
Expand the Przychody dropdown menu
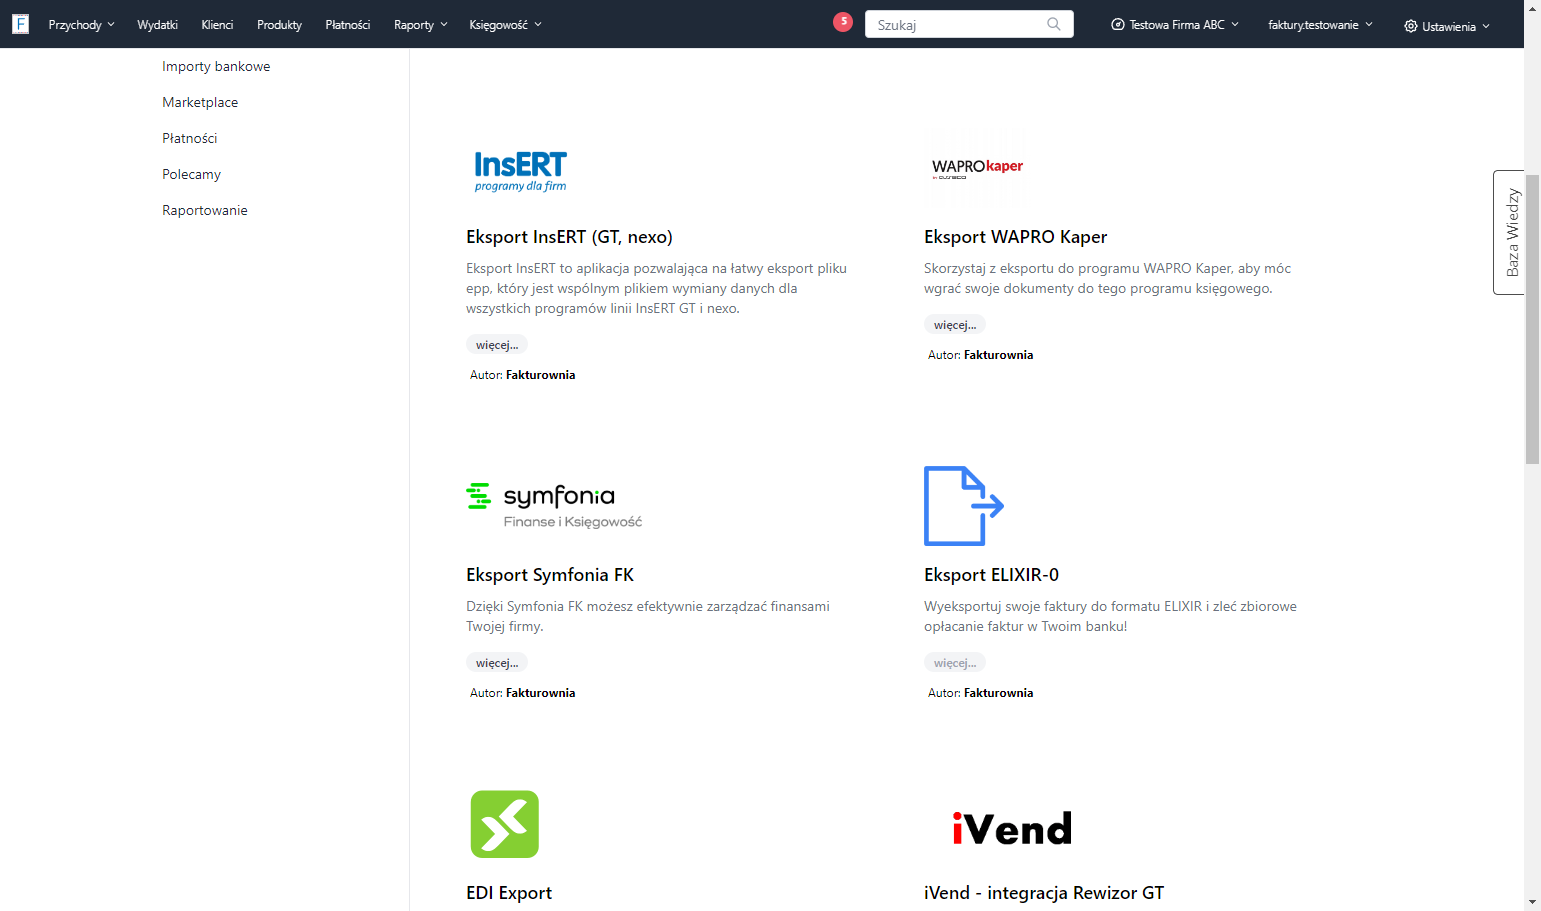click(81, 25)
